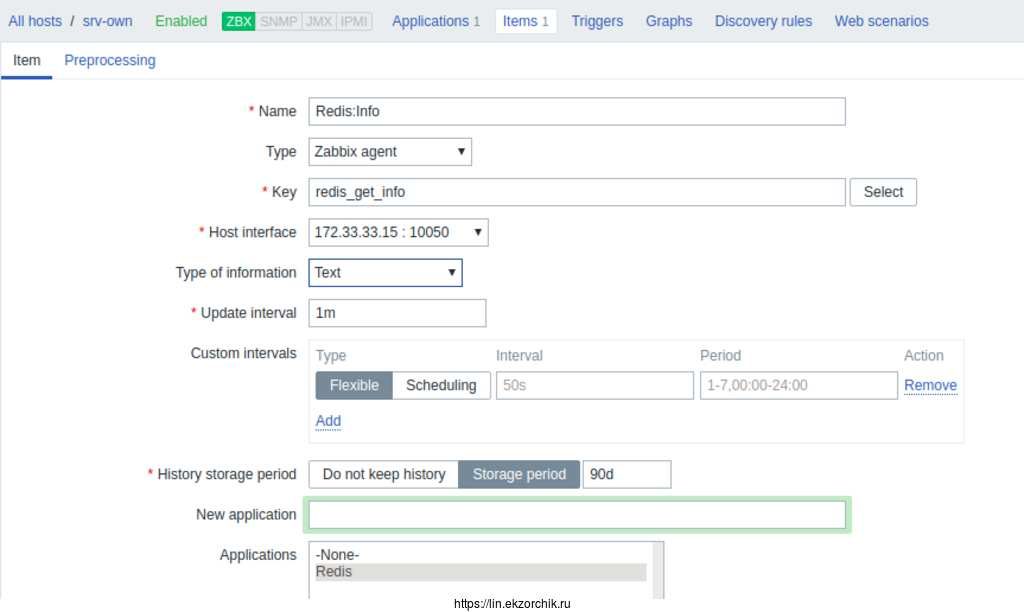Expand the Host interface dropdown
The image size is (1024, 612).
click(x=398, y=233)
